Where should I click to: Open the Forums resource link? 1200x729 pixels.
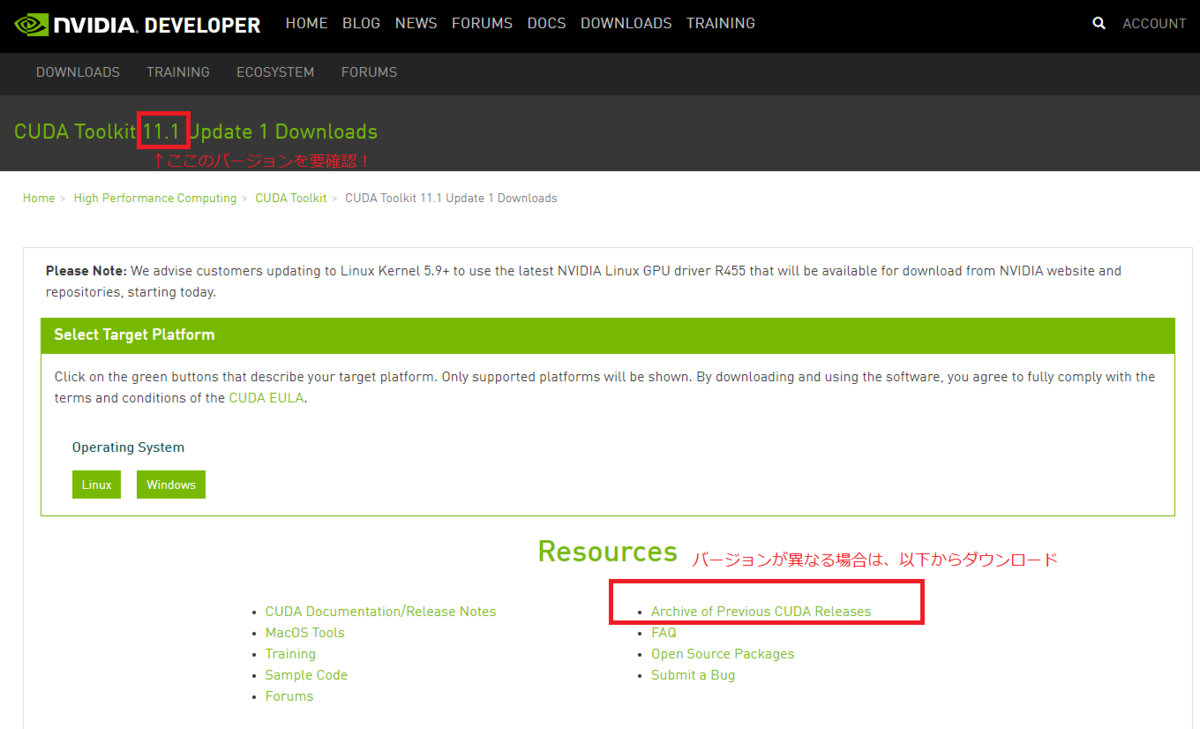pos(289,696)
